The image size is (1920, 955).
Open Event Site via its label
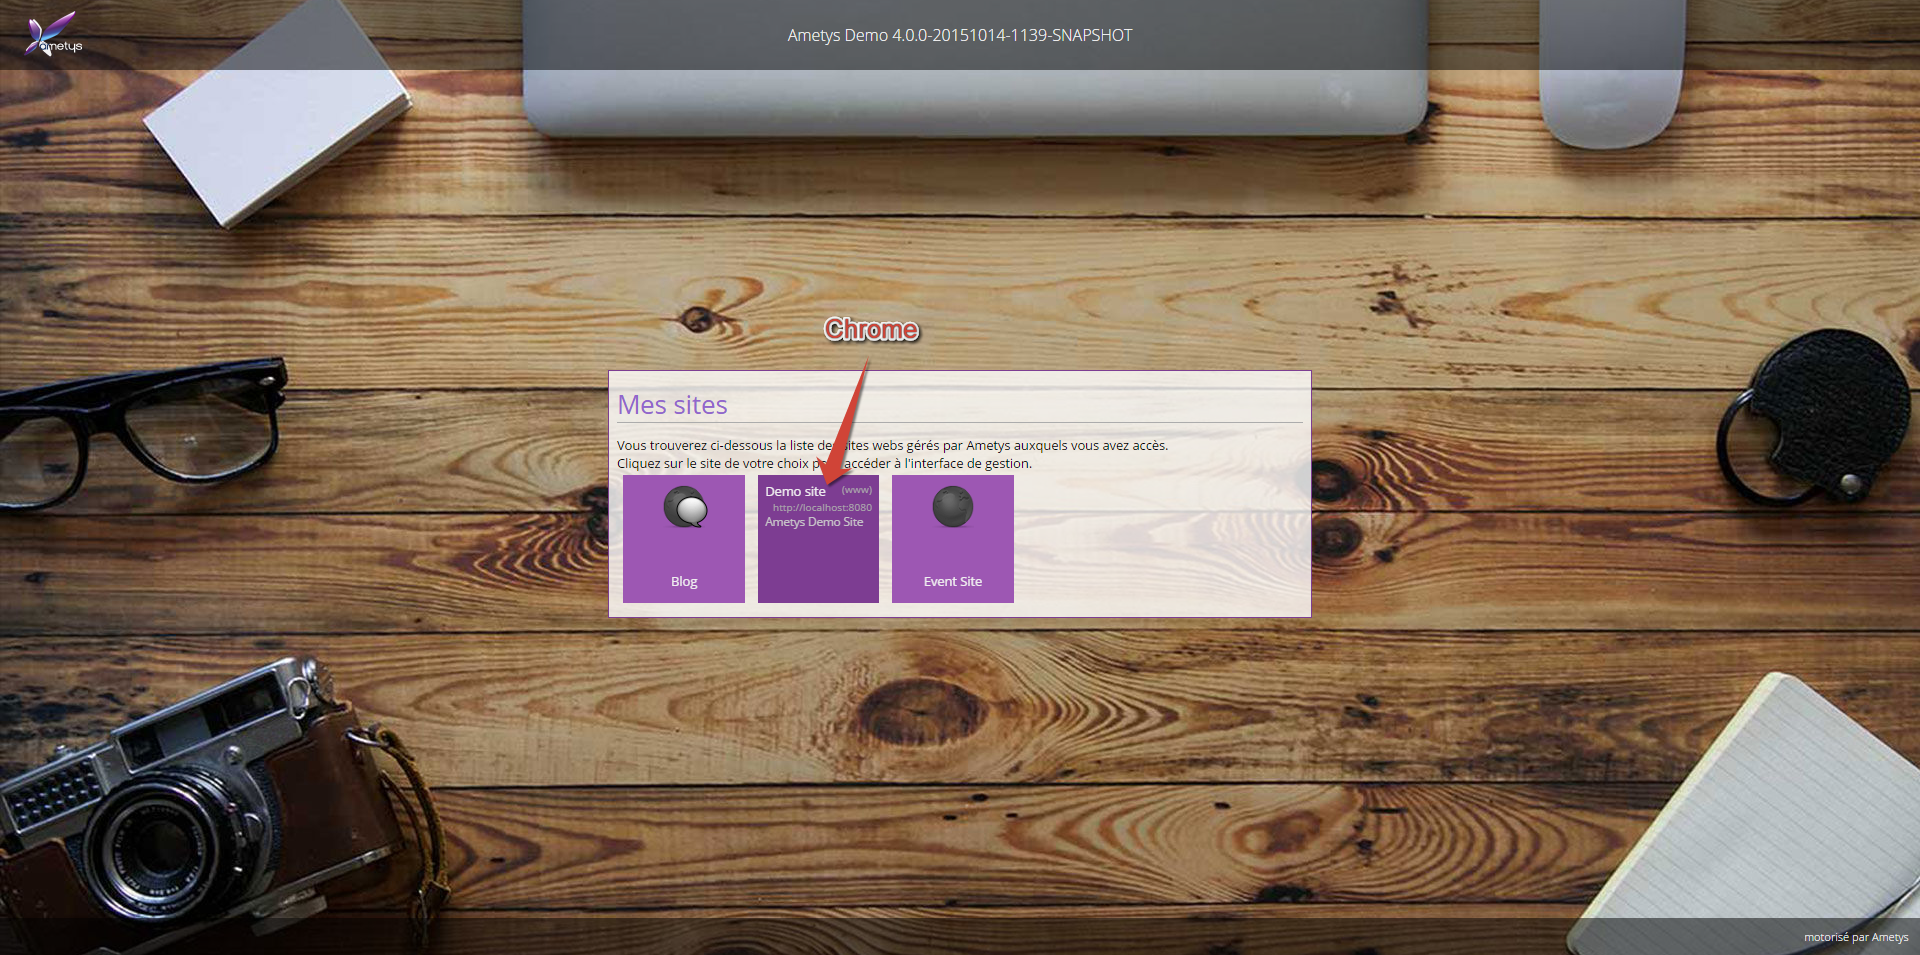click(952, 582)
